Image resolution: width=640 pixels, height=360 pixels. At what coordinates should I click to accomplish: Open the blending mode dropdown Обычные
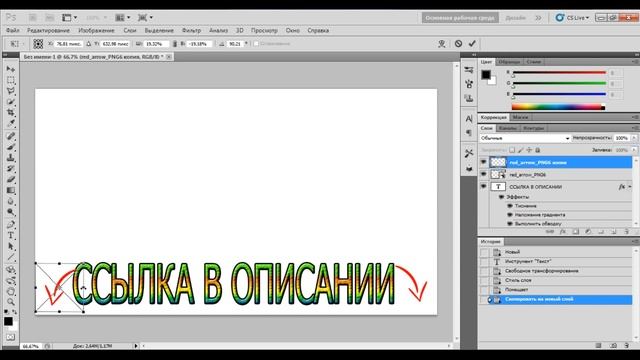pyautogui.click(x=525, y=138)
